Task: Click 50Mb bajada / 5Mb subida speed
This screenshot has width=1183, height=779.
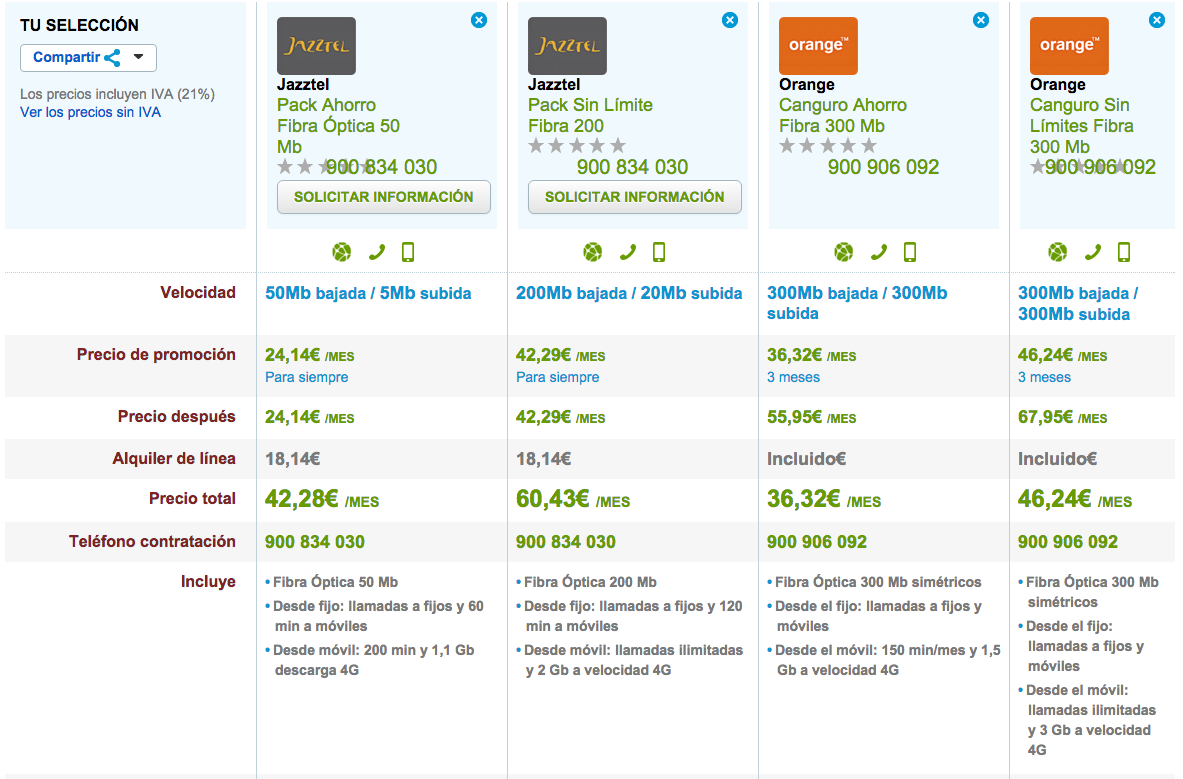Action: tap(368, 293)
